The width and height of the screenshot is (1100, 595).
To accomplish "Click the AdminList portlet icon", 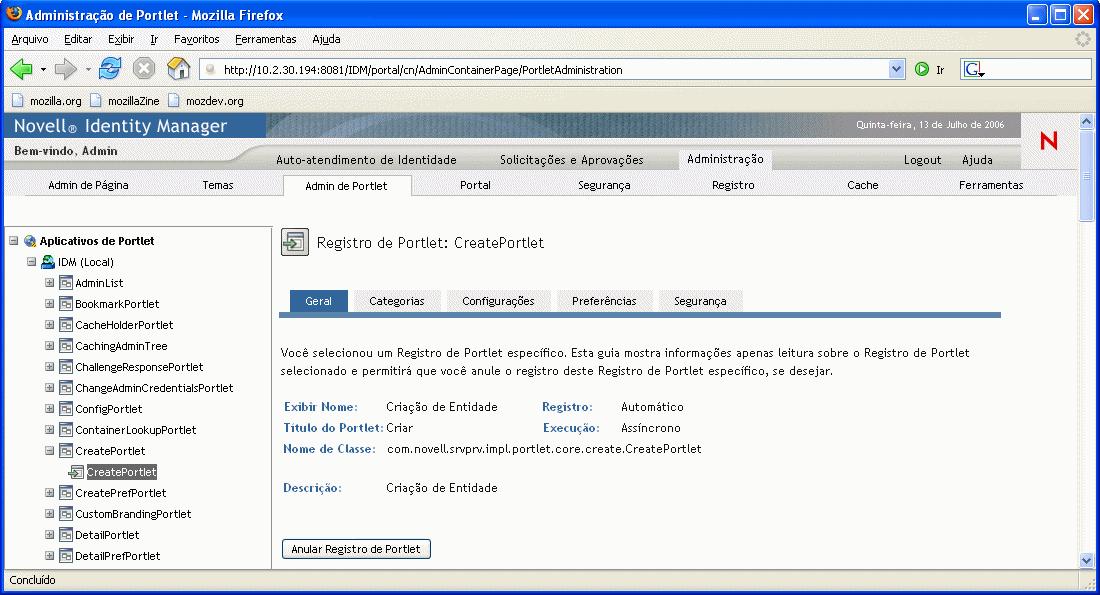I will point(66,283).
